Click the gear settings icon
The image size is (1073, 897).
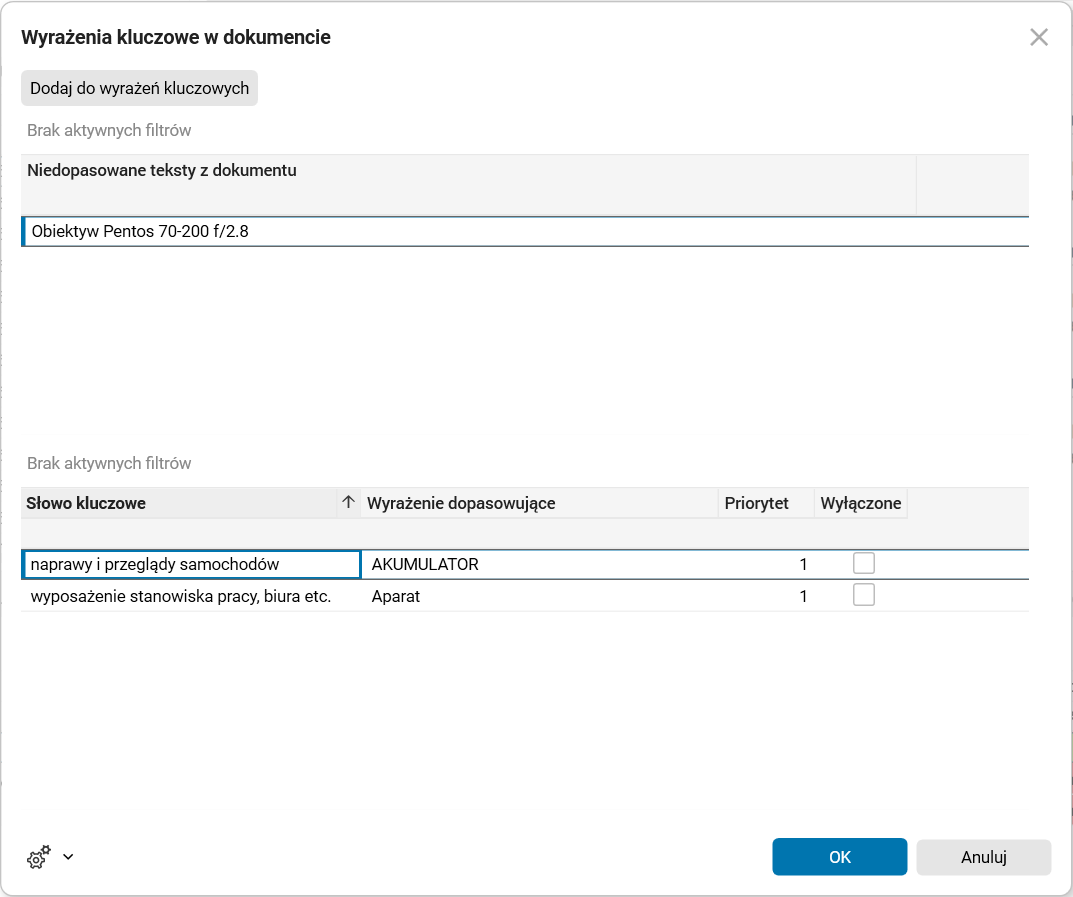tap(39, 857)
